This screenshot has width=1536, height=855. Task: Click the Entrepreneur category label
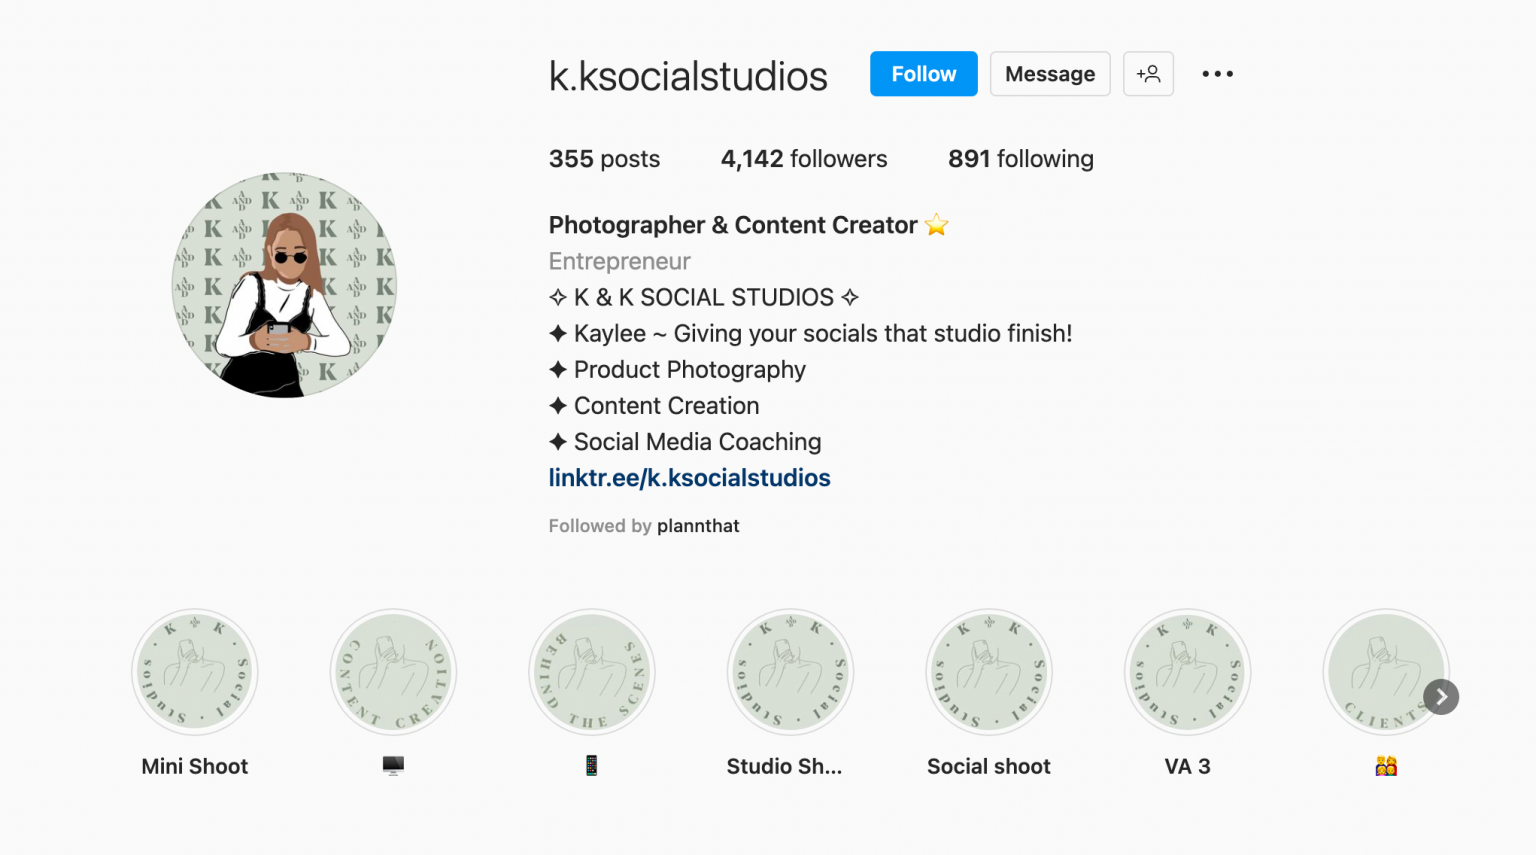coord(619,261)
